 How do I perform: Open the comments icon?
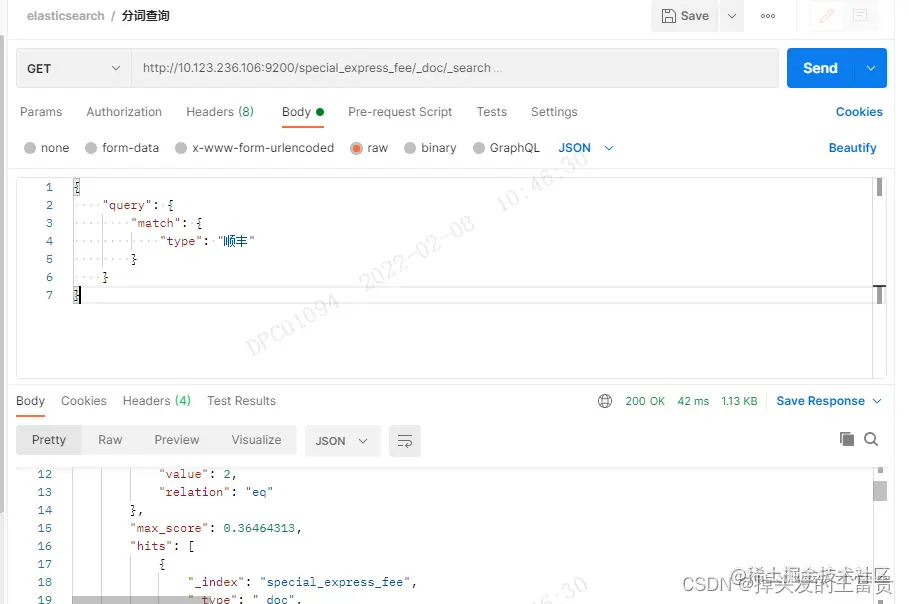point(860,16)
